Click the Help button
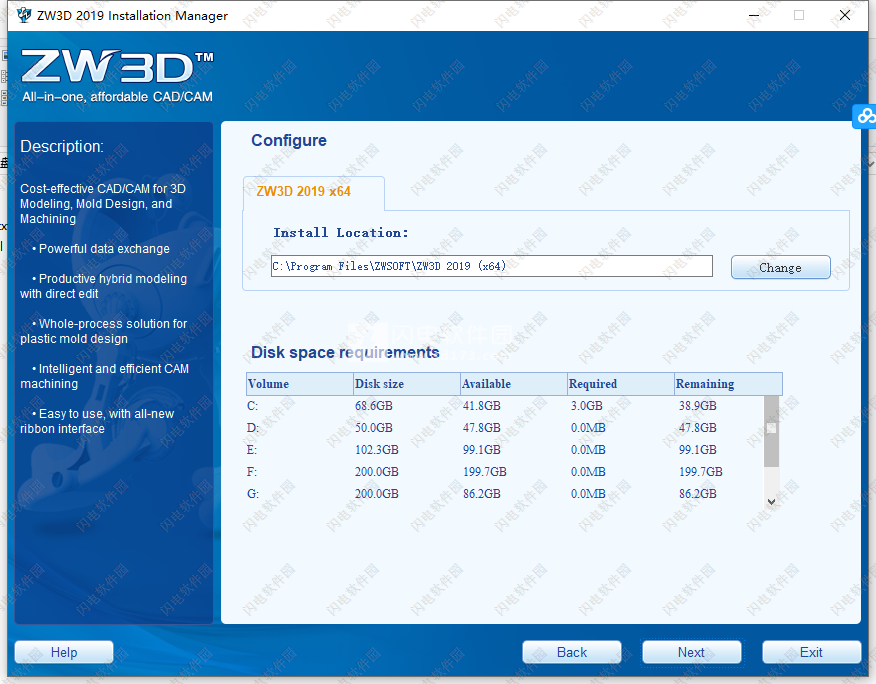The image size is (876, 684). [x=64, y=652]
